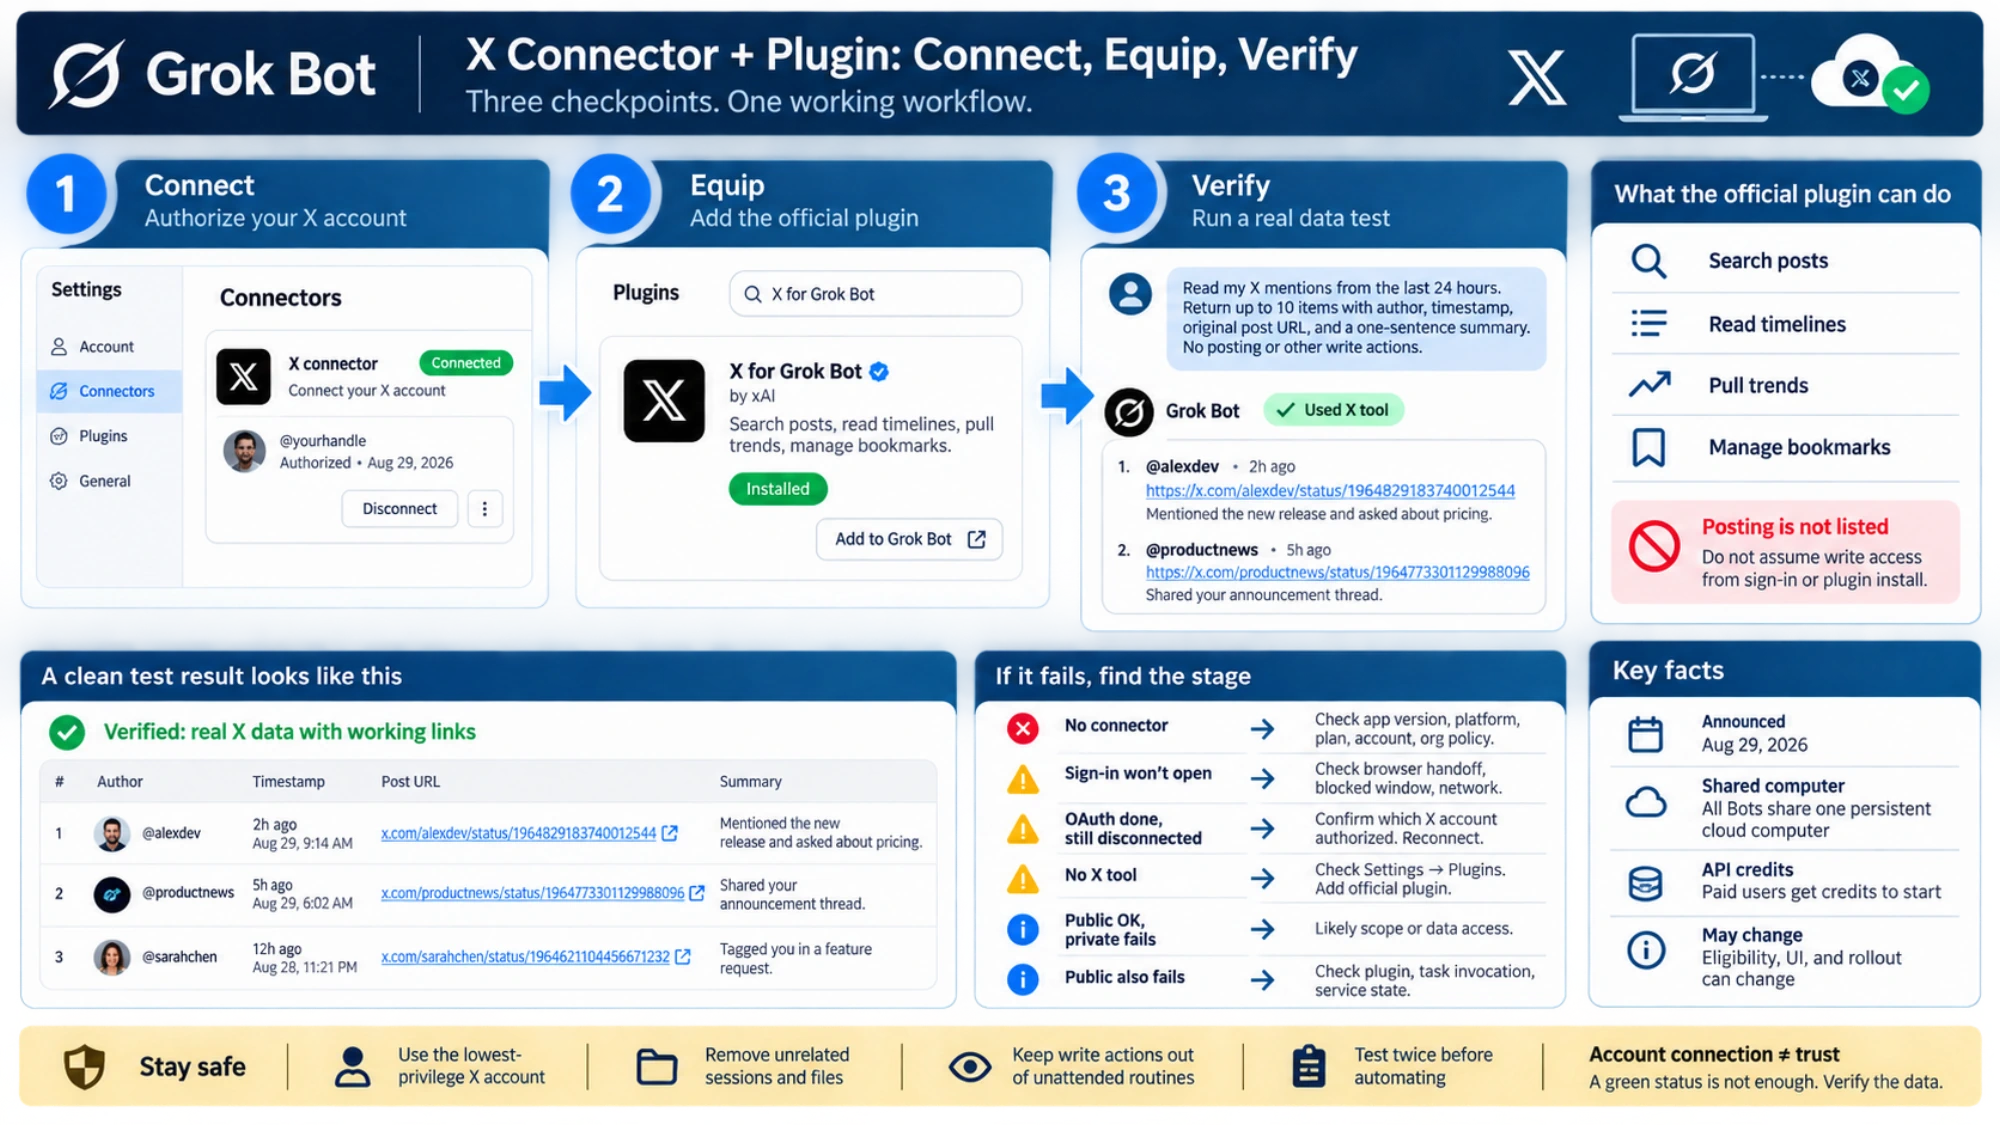Click the laptop icon in the header
2000x1125 pixels.
tap(1692, 78)
